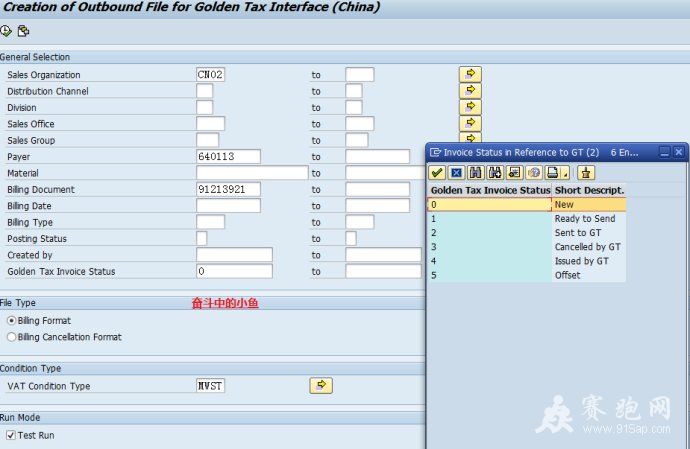Select status row 'Ready to Send'
The height and width of the screenshot is (449, 690).
(527, 218)
